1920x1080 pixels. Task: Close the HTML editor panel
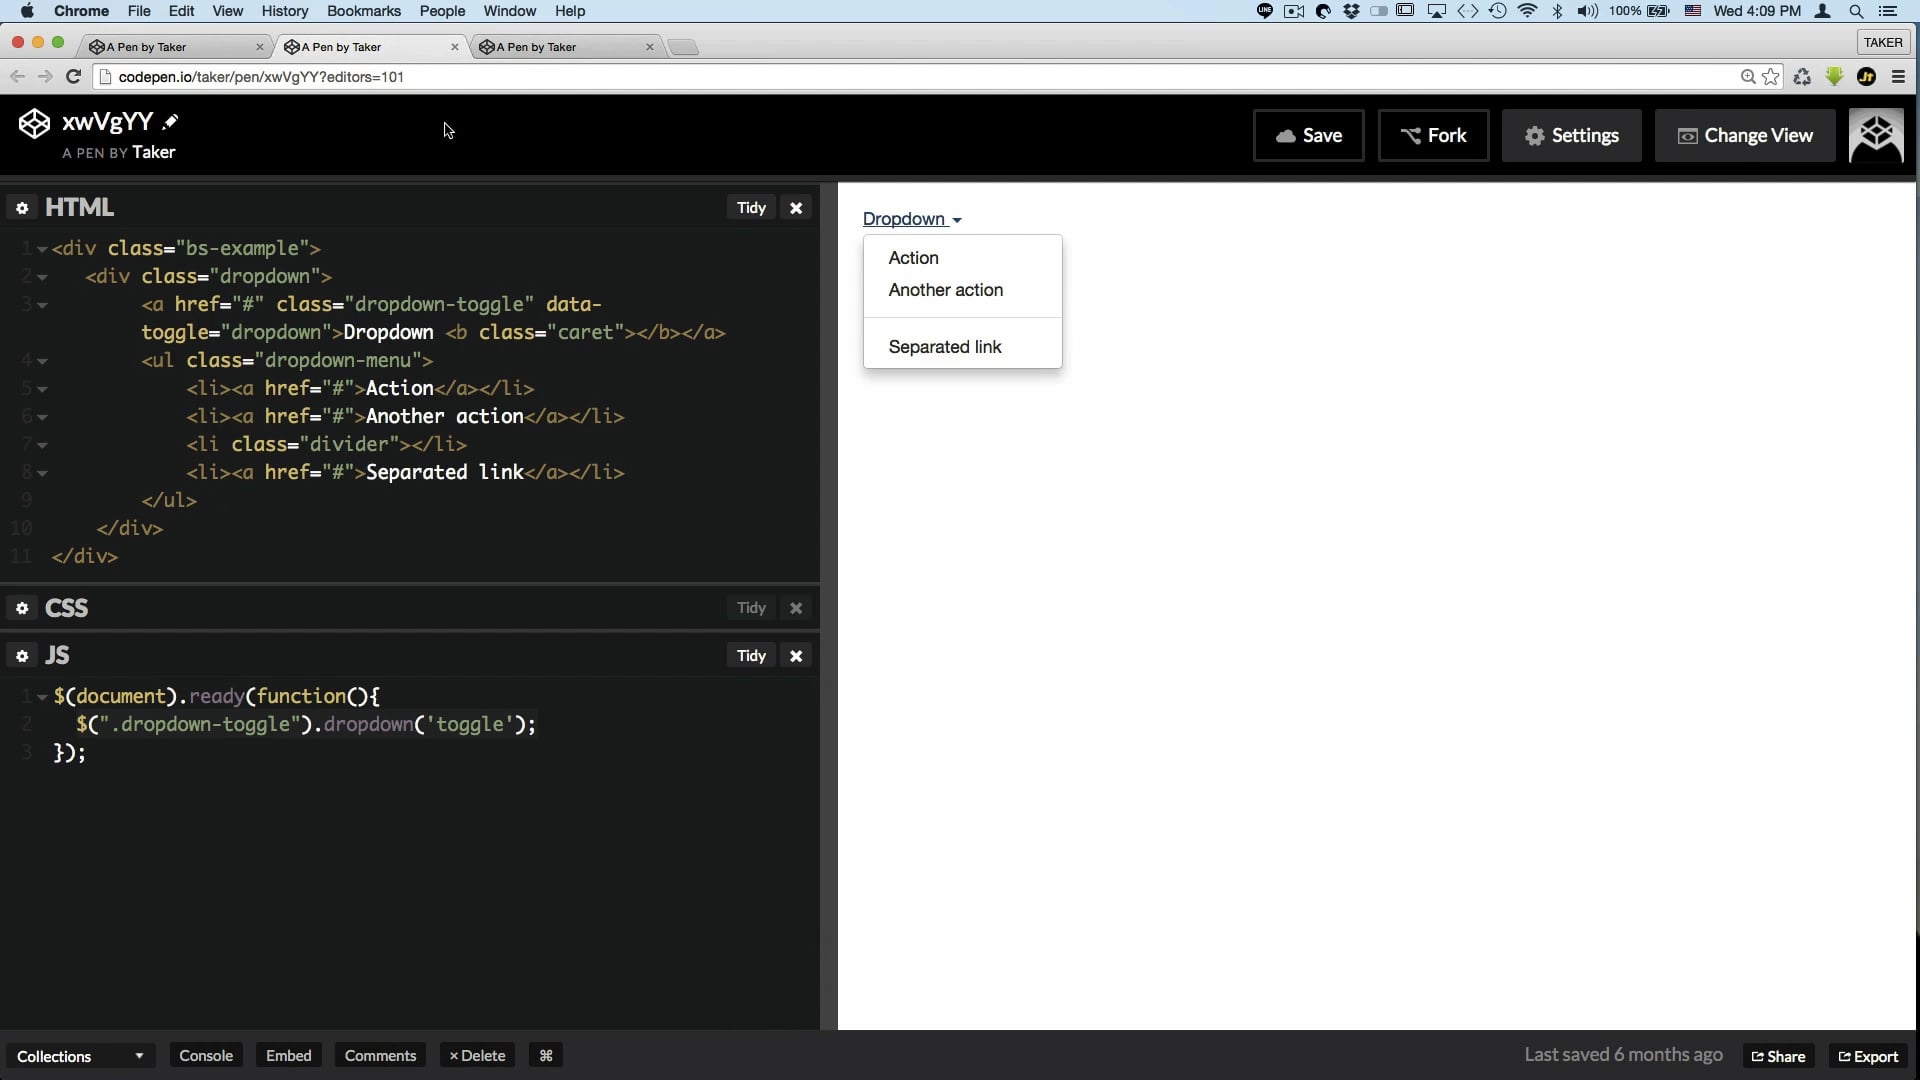(796, 208)
